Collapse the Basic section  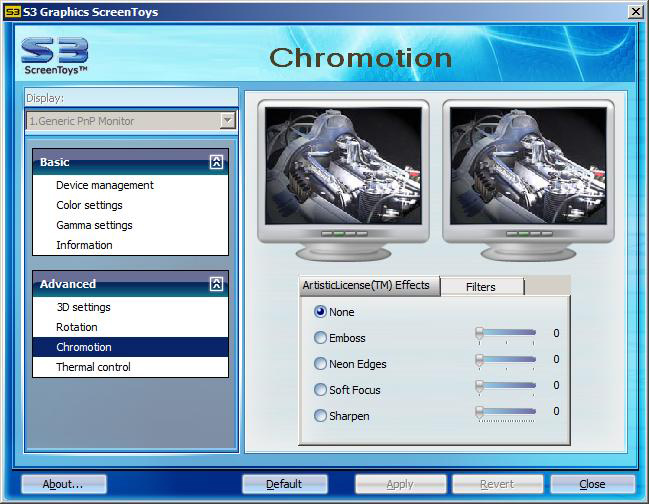click(x=216, y=162)
